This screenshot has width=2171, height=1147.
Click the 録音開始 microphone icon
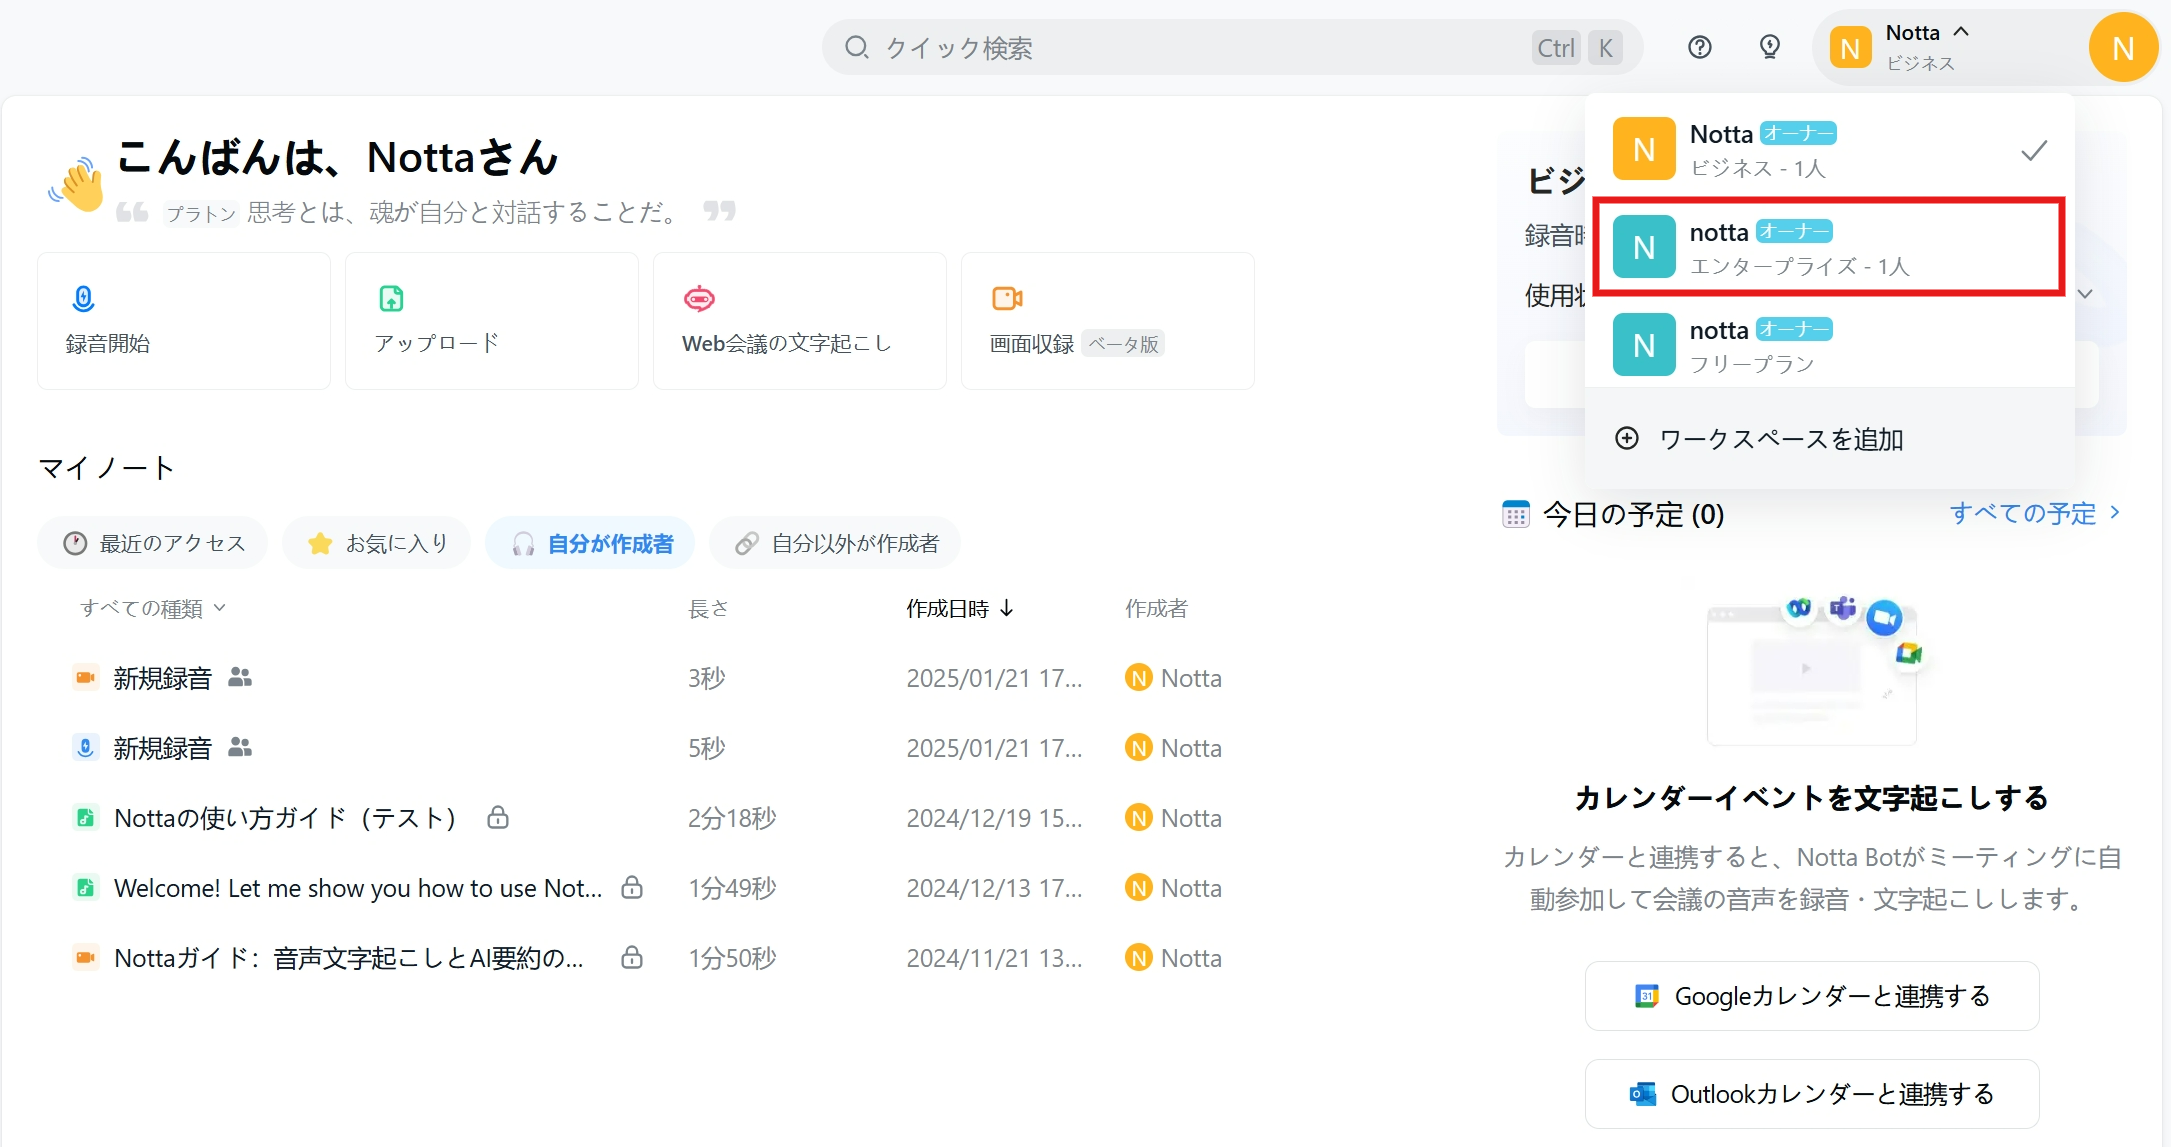pyautogui.click(x=84, y=298)
